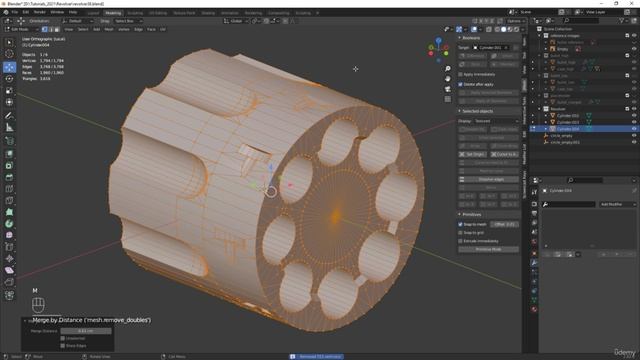
Task: Open the Display Textured dropdown
Action: 496,121
